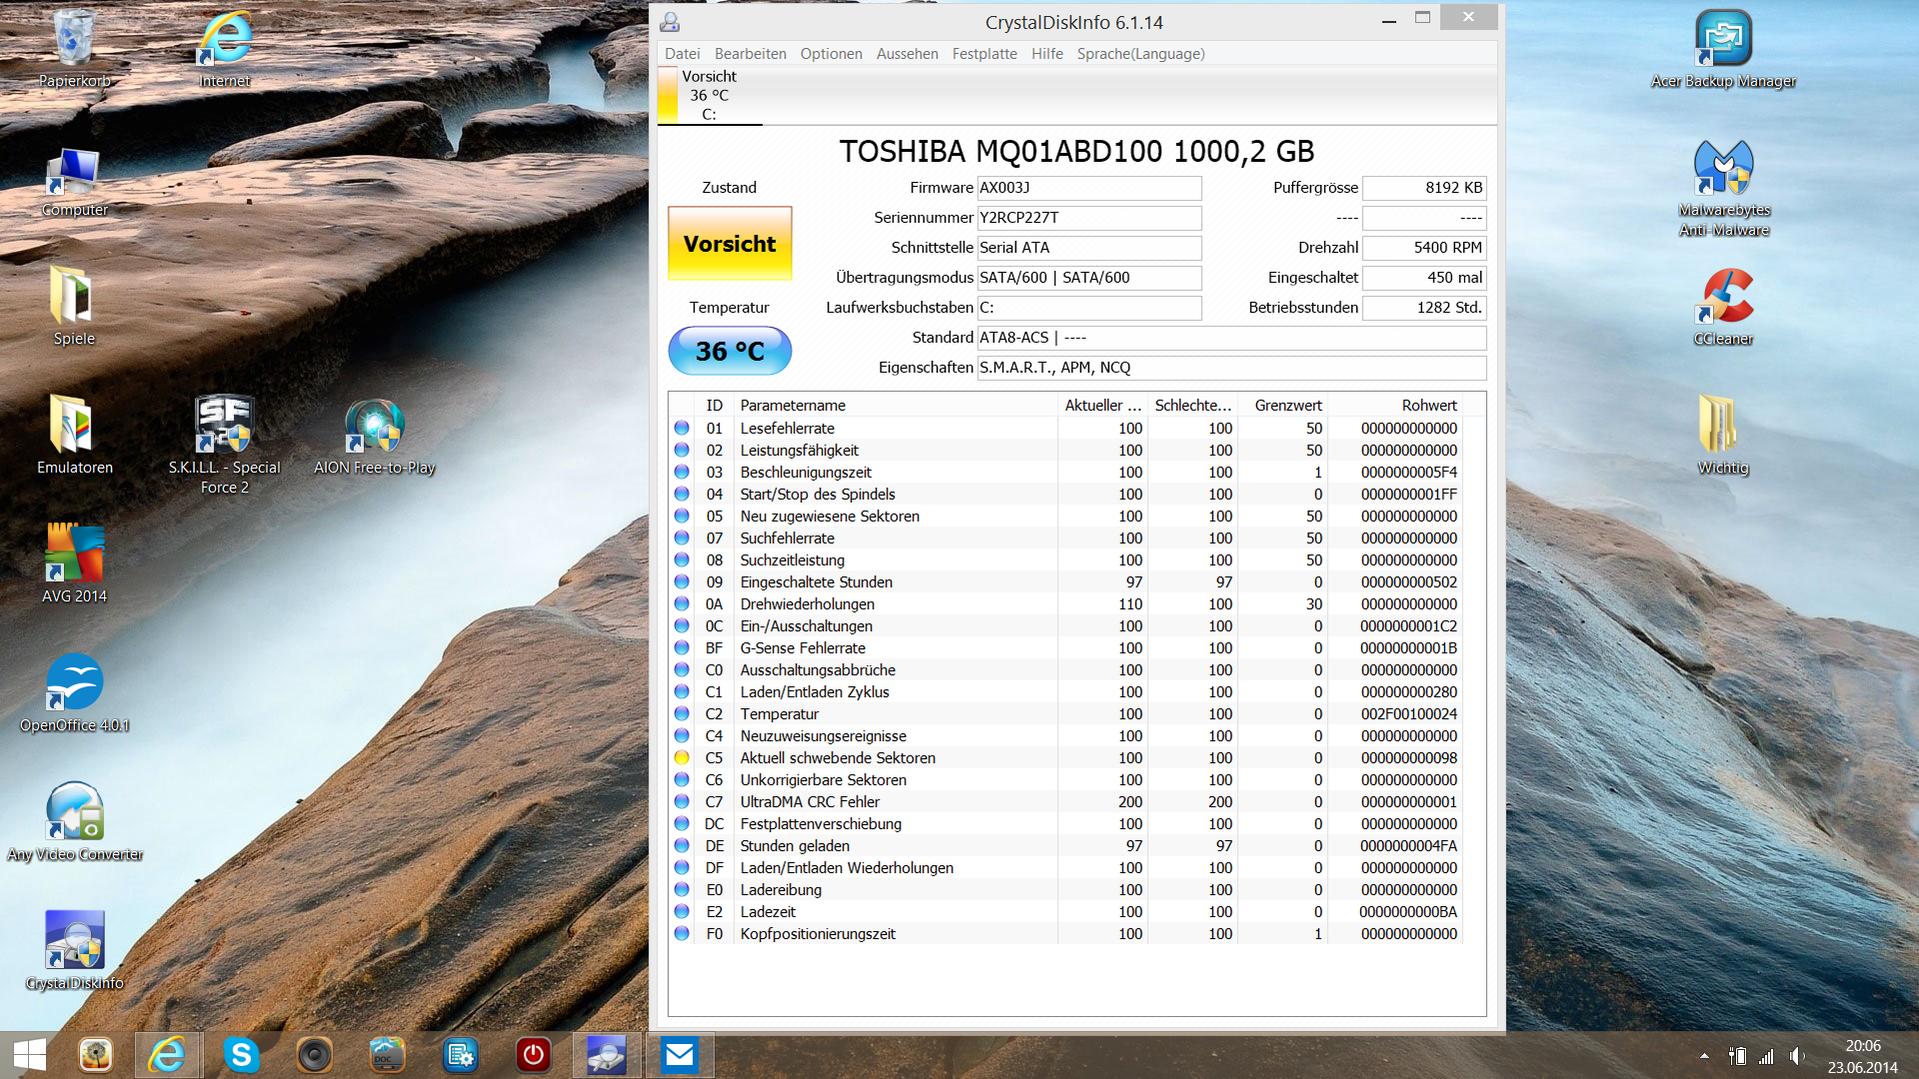This screenshot has height=1079, width=1919.
Task: Open the Hilfe menu
Action: (x=1047, y=54)
